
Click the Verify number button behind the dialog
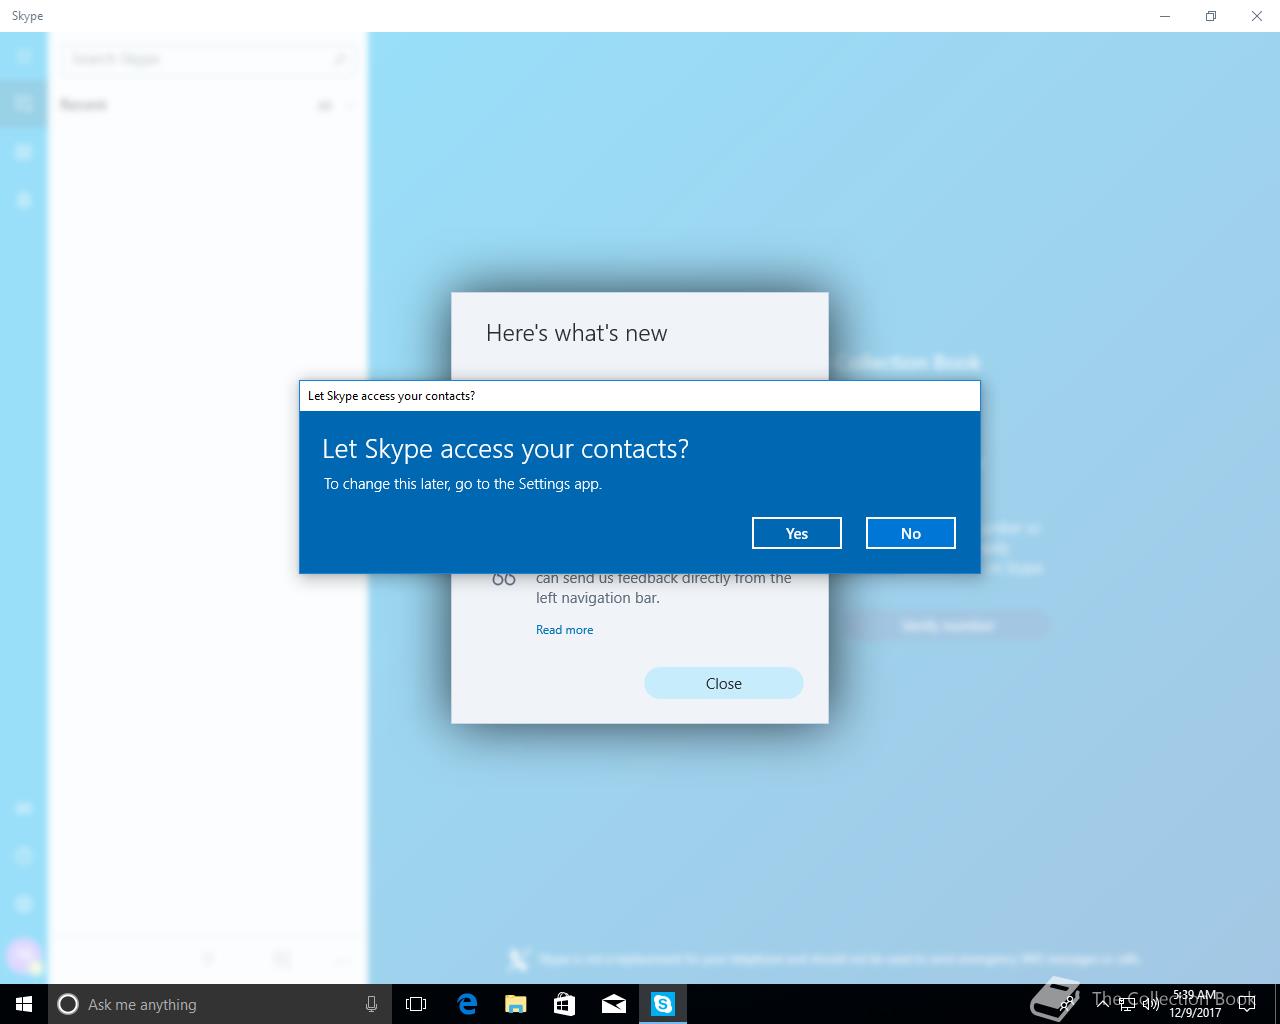948,626
